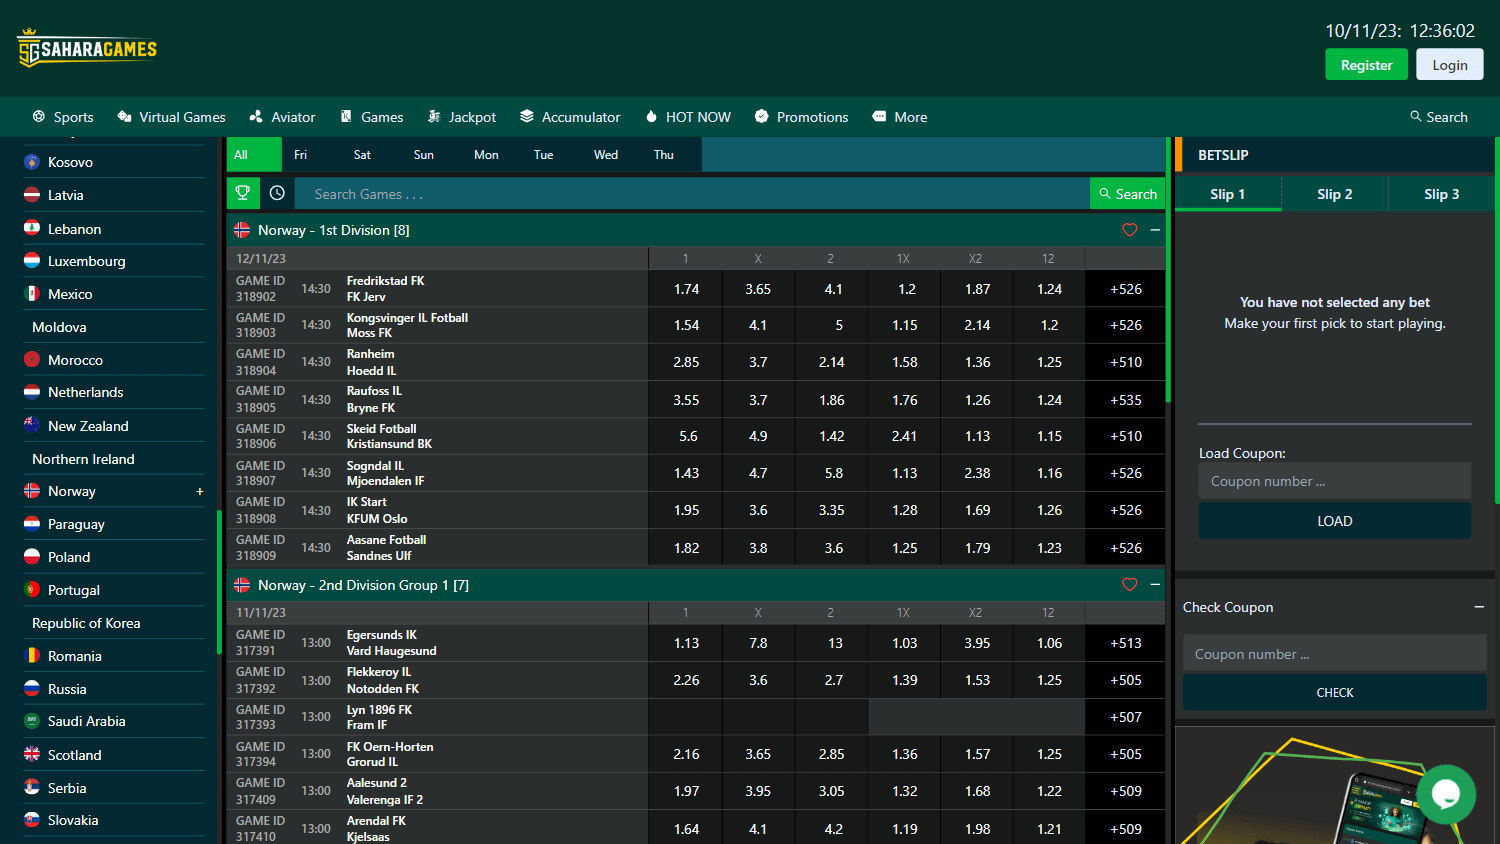Click the SaharaGames logo
This screenshot has width=1500, height=844.
[87, 48]
